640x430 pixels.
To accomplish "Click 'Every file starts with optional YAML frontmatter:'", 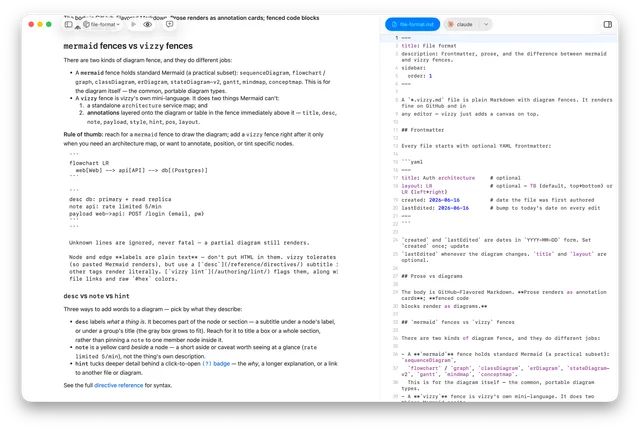I will click(476, 146).
